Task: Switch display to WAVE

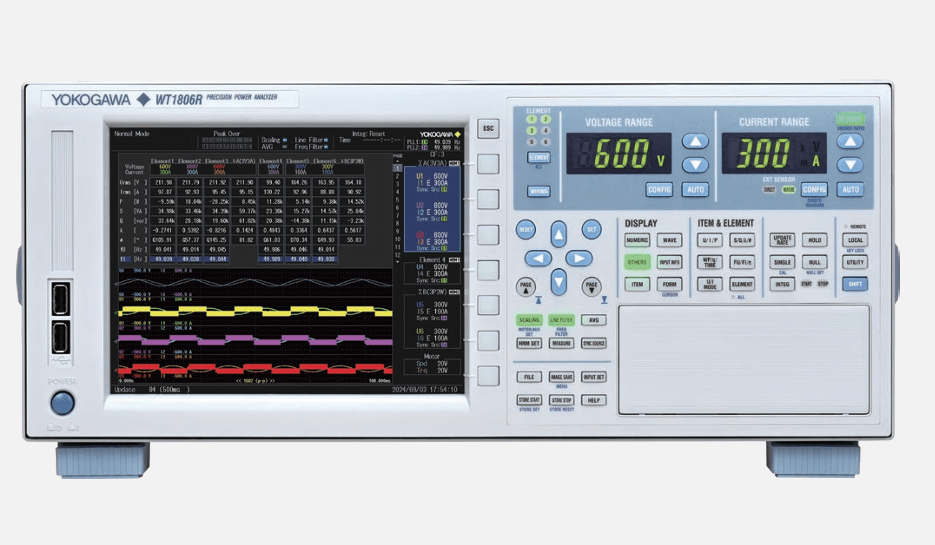Action: coord(670,240)
